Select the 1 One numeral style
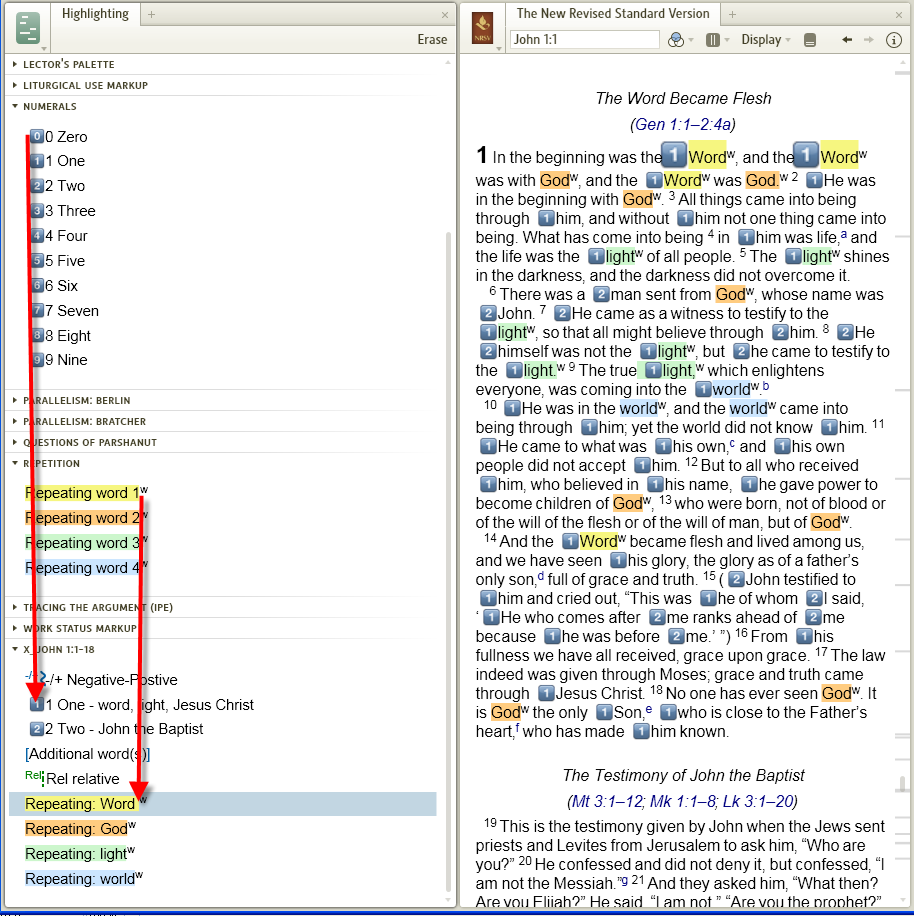Image resolution: width=914 pixels, height=916 pixels. click(x=57, y=161)
